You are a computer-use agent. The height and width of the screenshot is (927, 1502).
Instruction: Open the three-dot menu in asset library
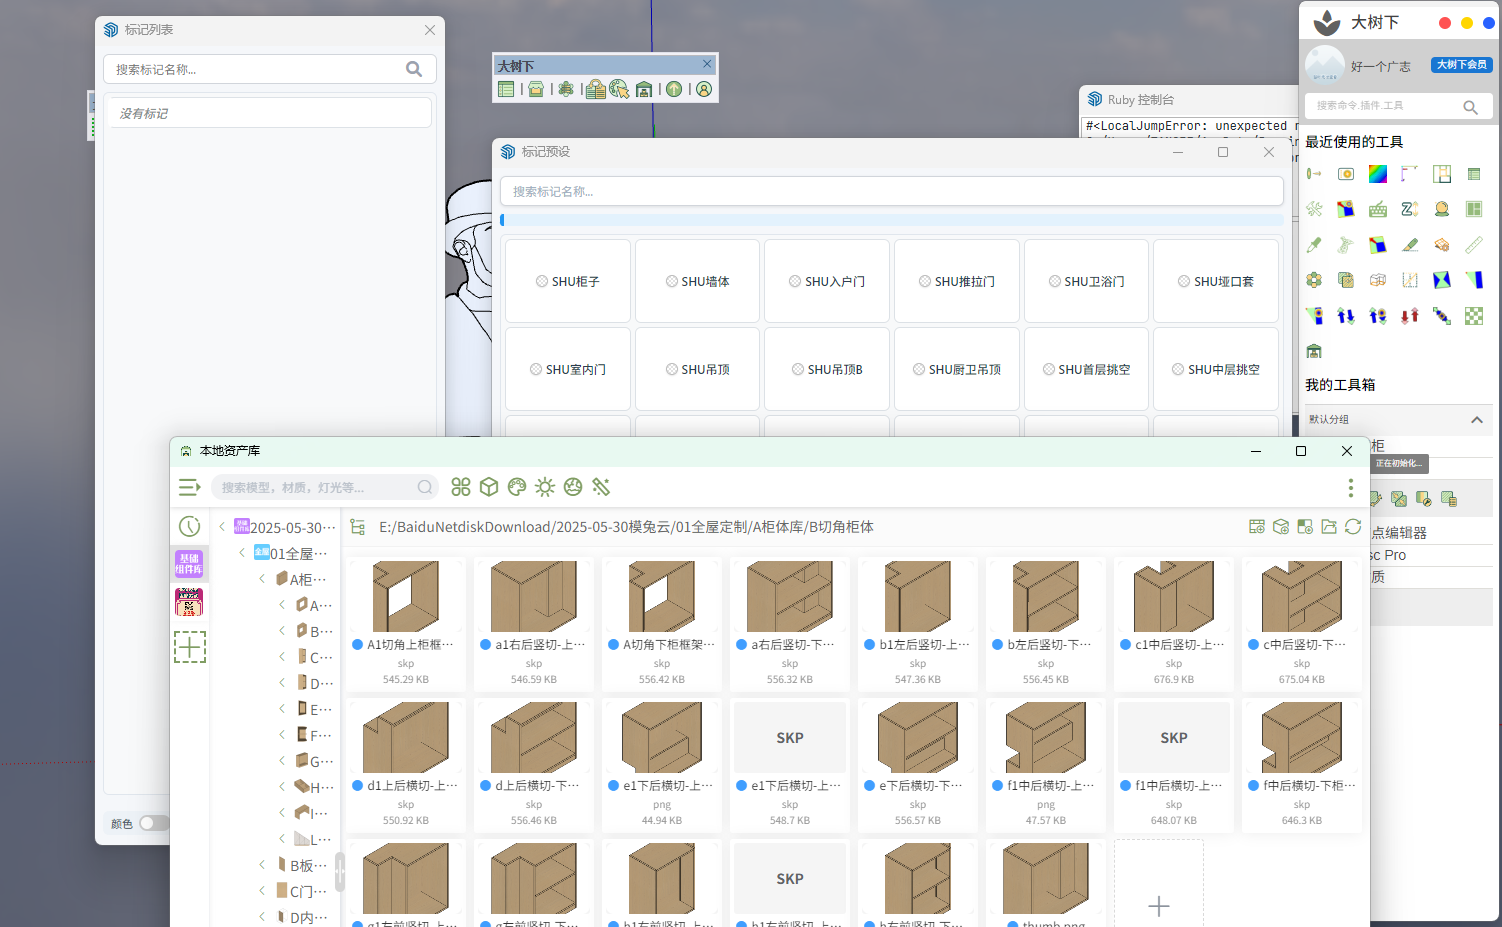point(1350,488)
